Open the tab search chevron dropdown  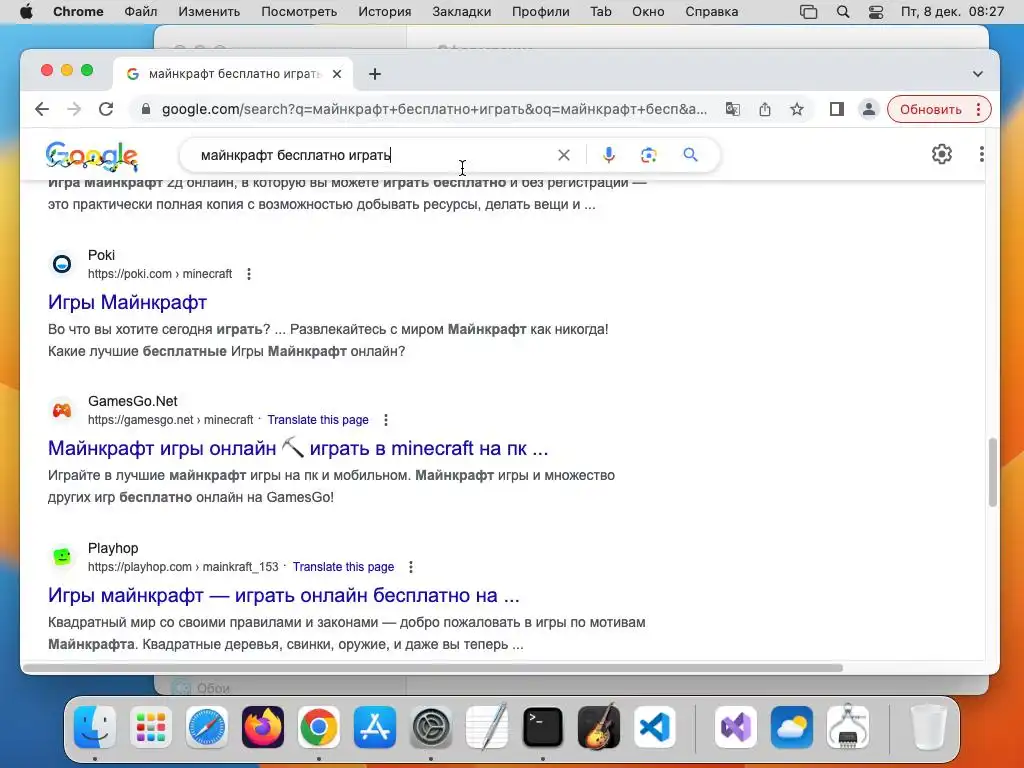(x=978, y=74)
